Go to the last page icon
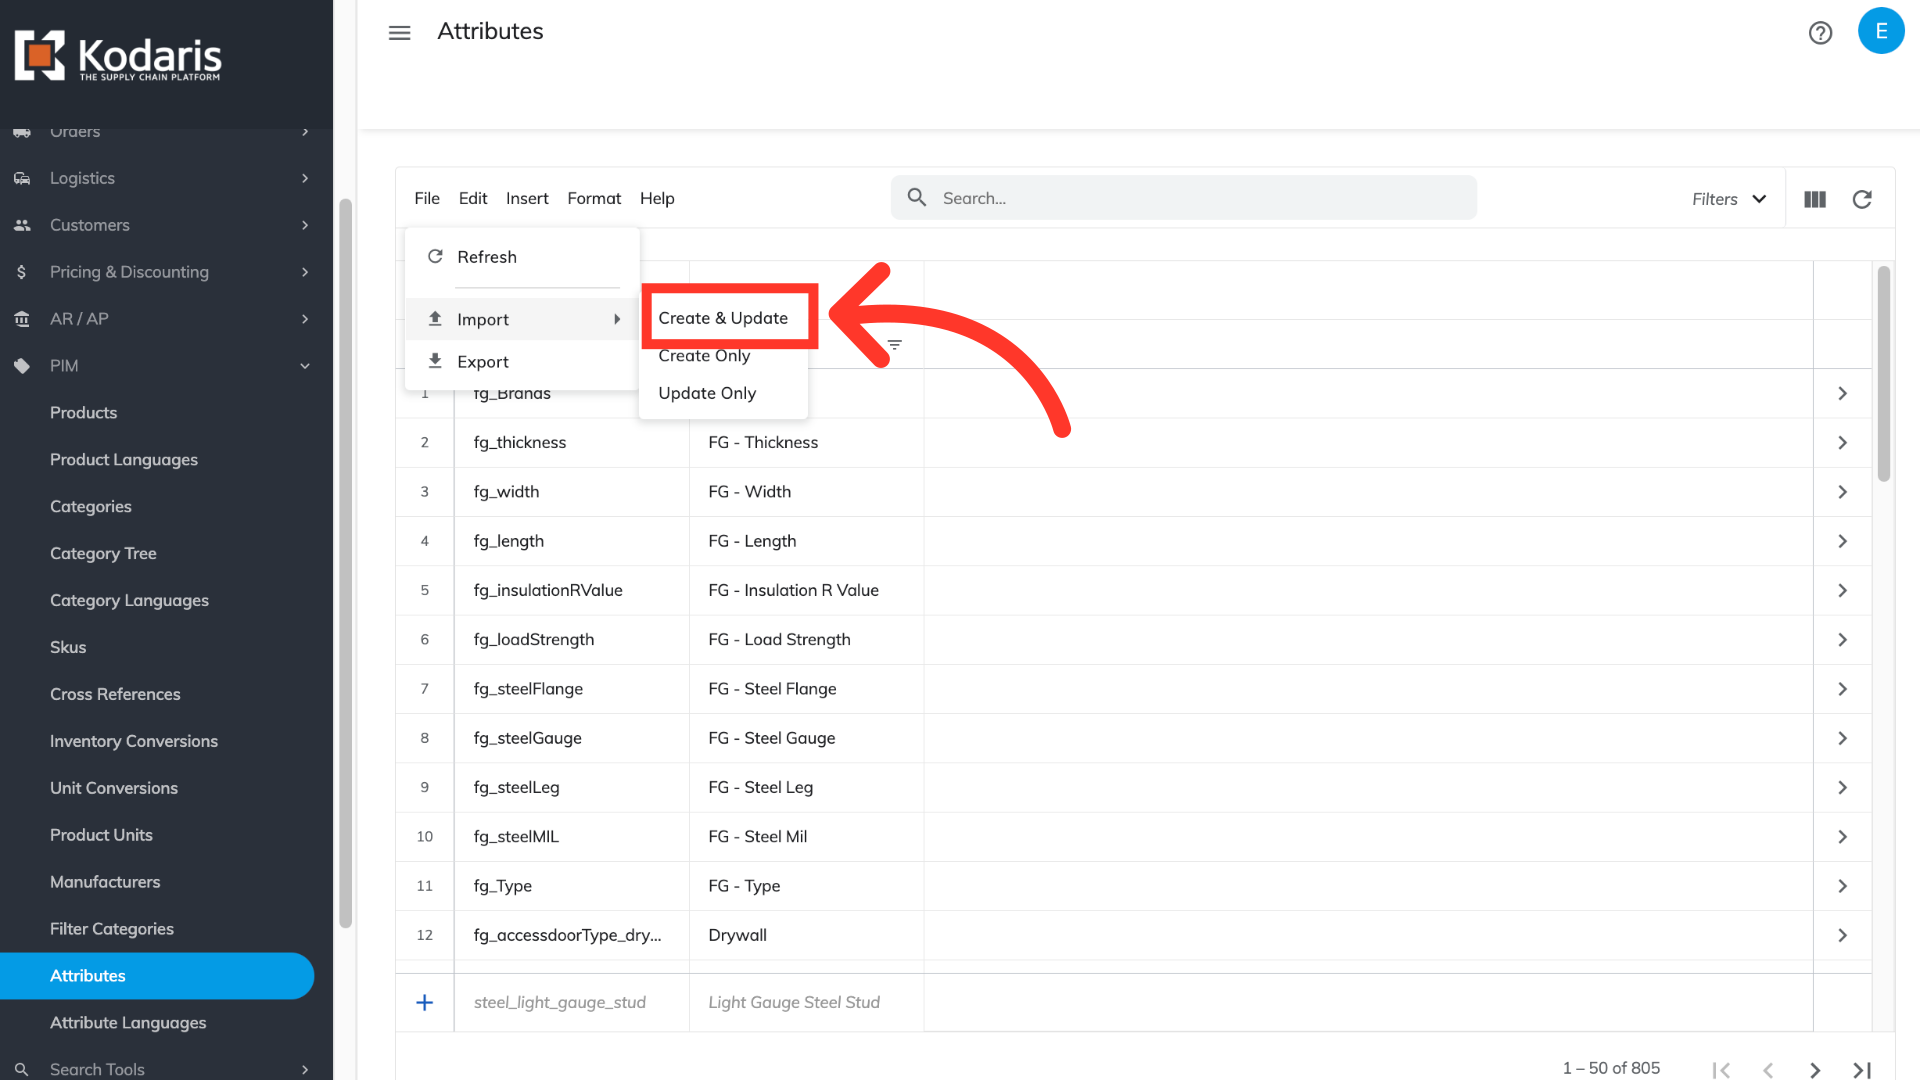Image resolution: width=1920 pixels, height=1080 pixels. [1861, 1070]
